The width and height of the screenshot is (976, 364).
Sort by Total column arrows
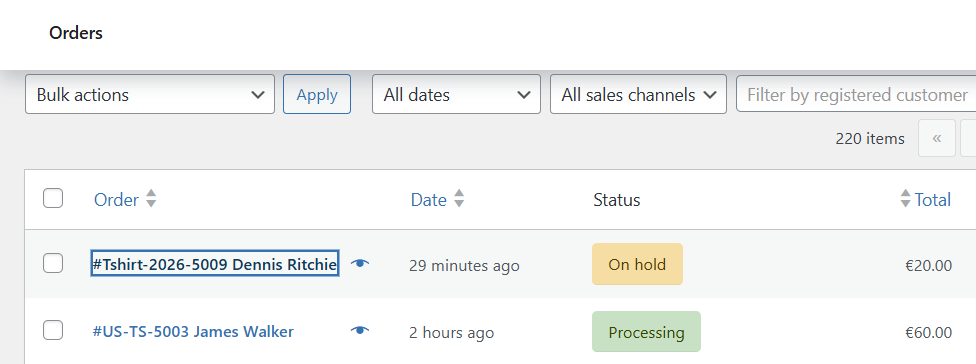[906, 199]
